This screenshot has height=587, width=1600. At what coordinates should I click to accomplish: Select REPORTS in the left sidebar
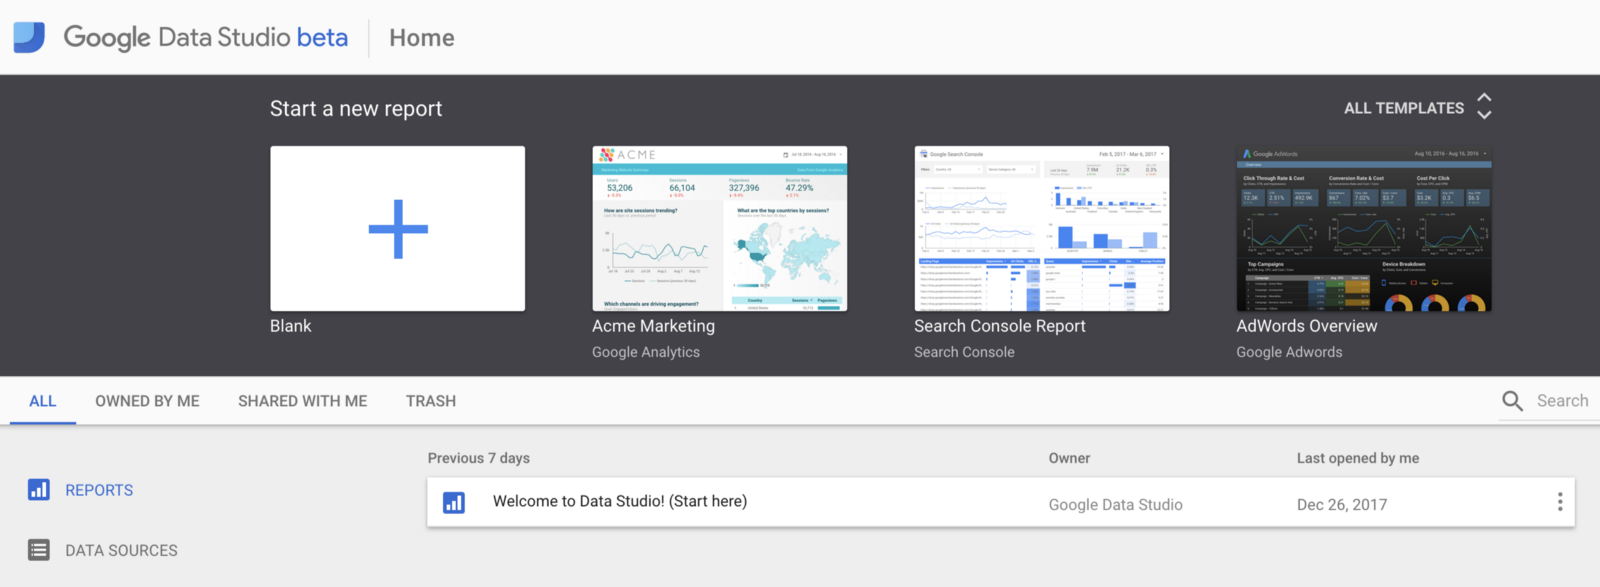(x=99, y=490)
